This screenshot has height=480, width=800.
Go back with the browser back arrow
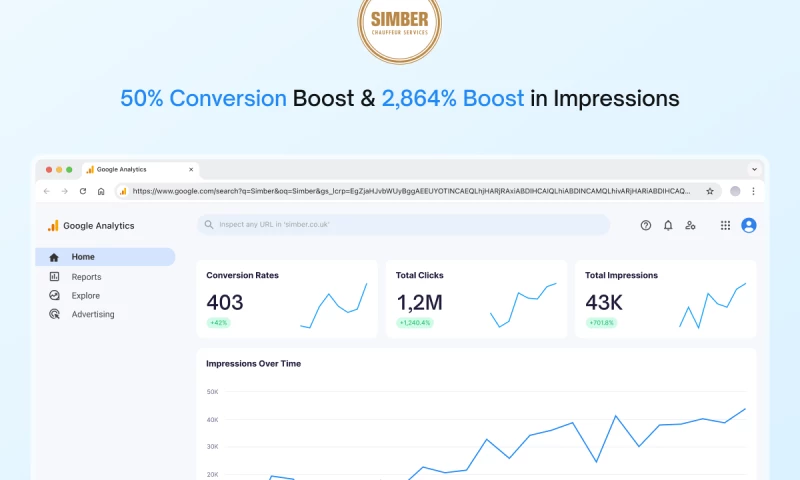(47, 191)
